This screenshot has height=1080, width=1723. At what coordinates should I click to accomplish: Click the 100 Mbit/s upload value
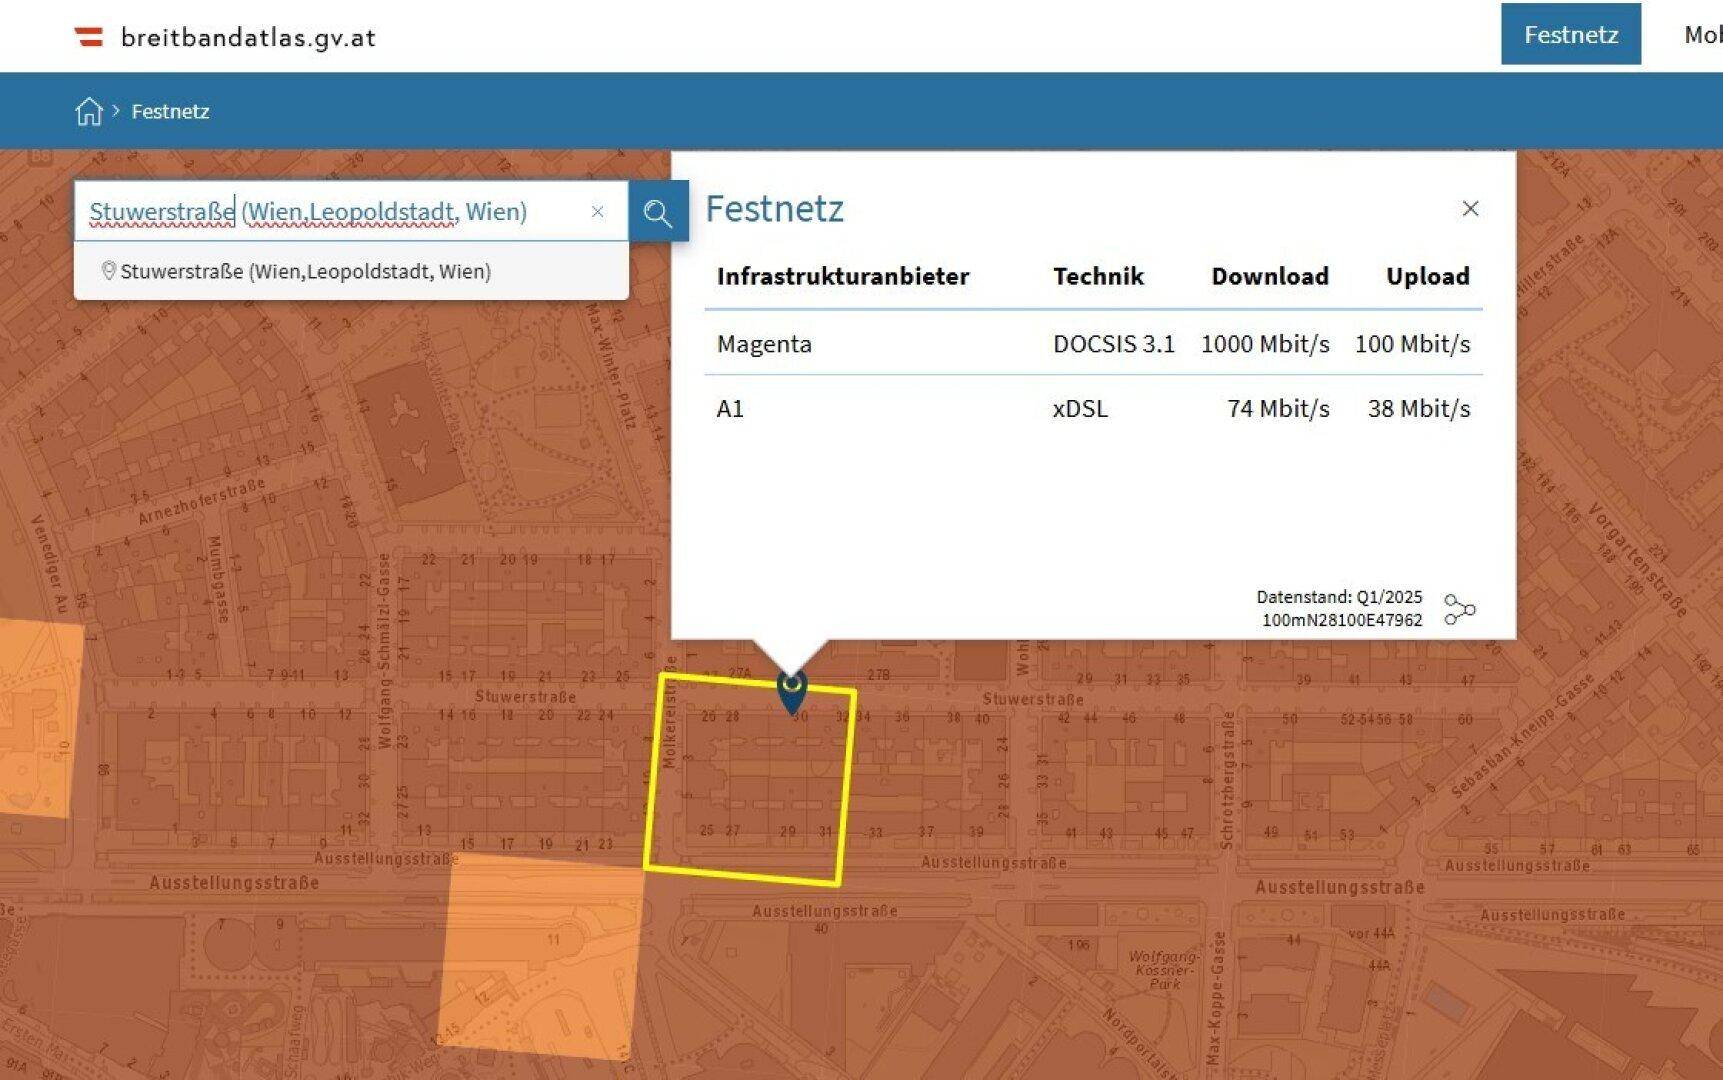(1412, 344)
